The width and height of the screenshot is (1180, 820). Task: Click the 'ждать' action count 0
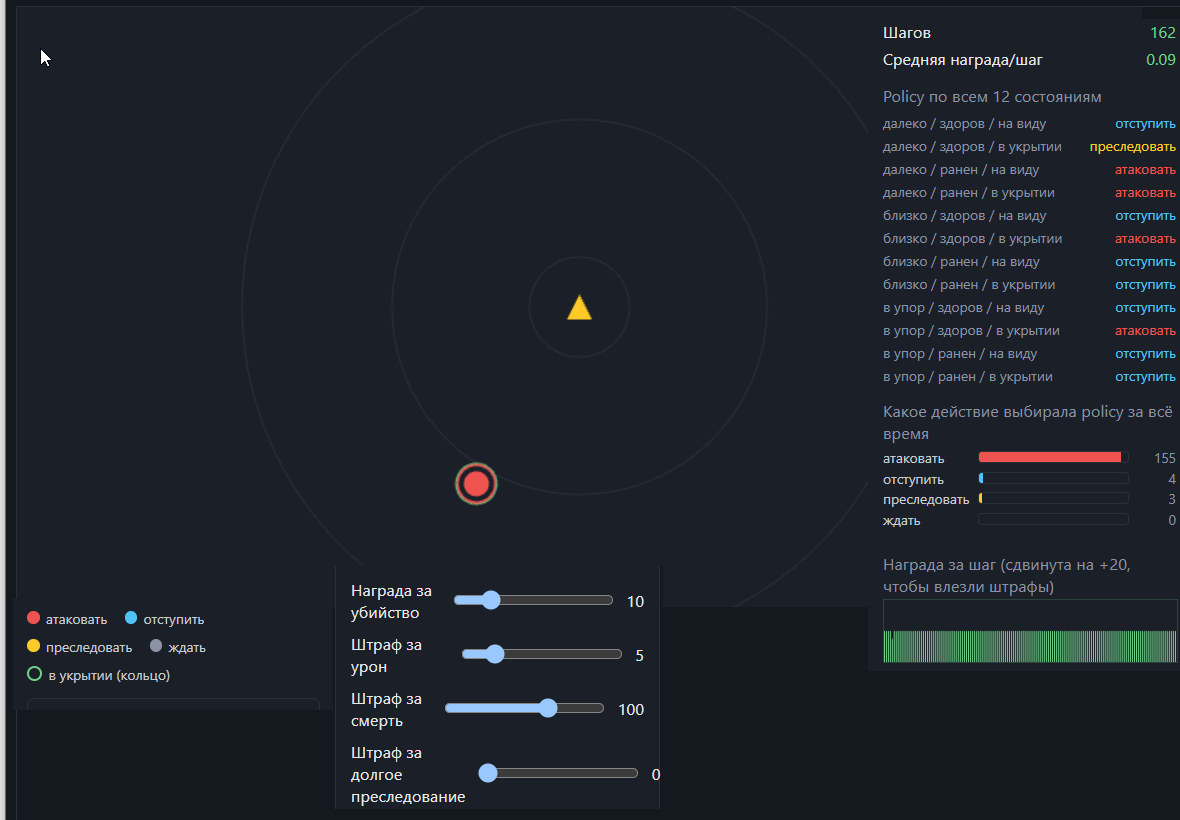(x=1171, y=521)
